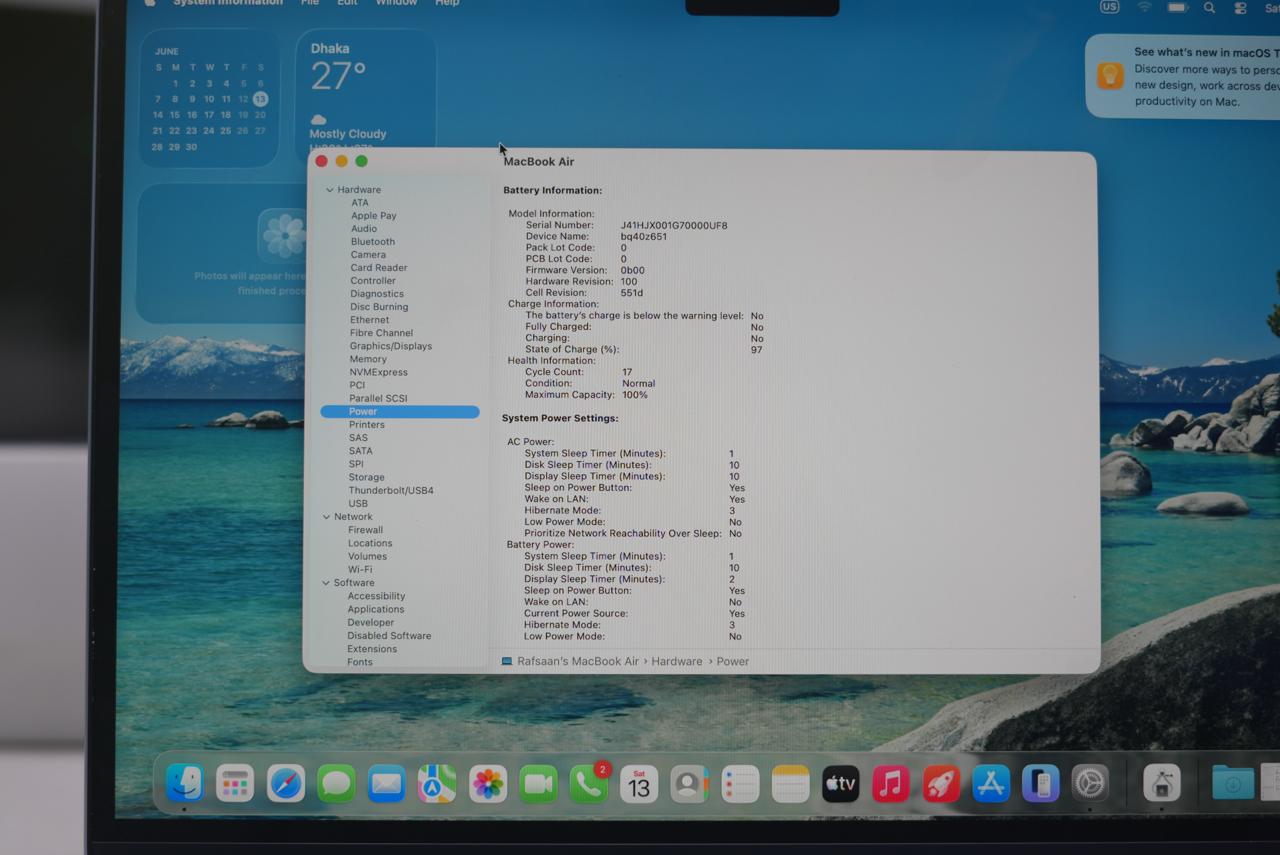Click System Information chip icon in dock
1280x855 pixels.
click(x=1162, y=783)
